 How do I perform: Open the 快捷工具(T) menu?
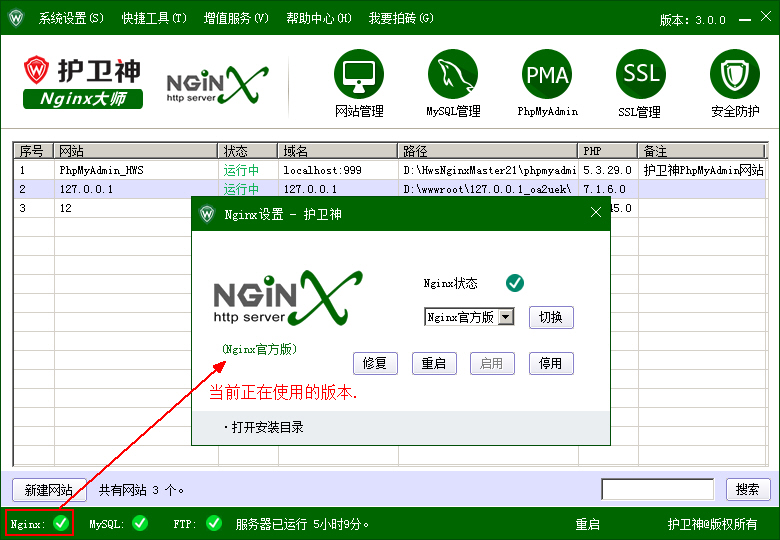154,19
